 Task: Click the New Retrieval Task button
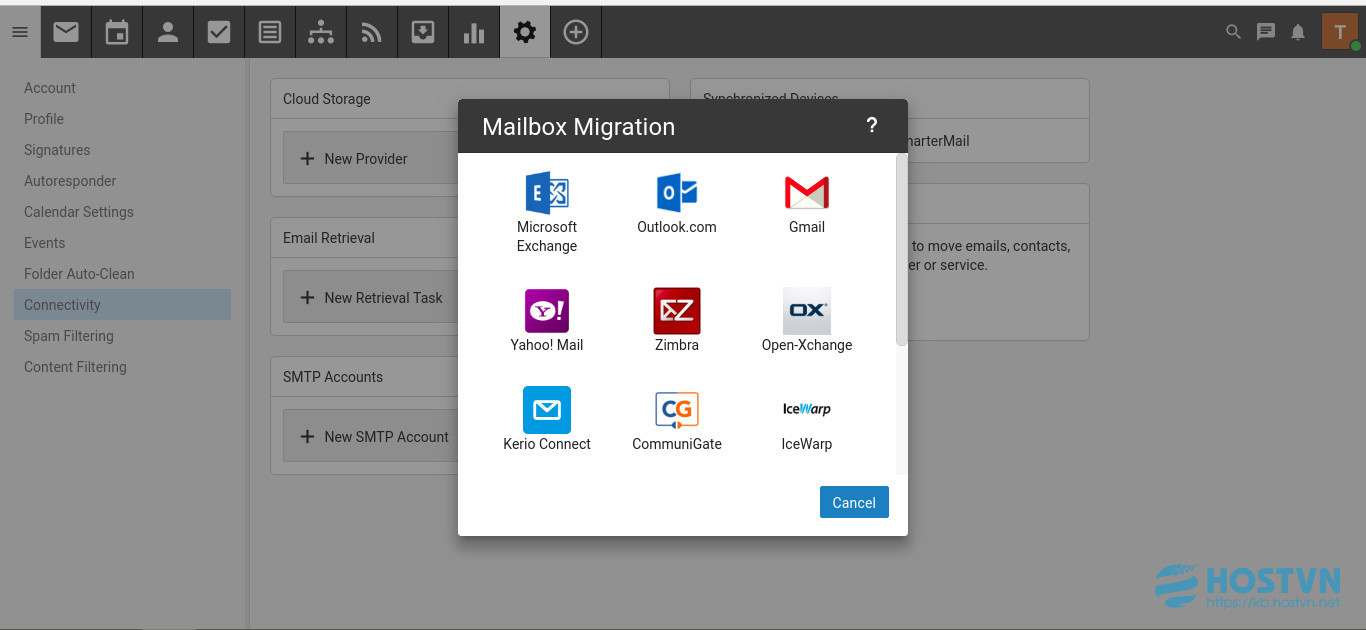pyautogui.click(x=371, y=297)
